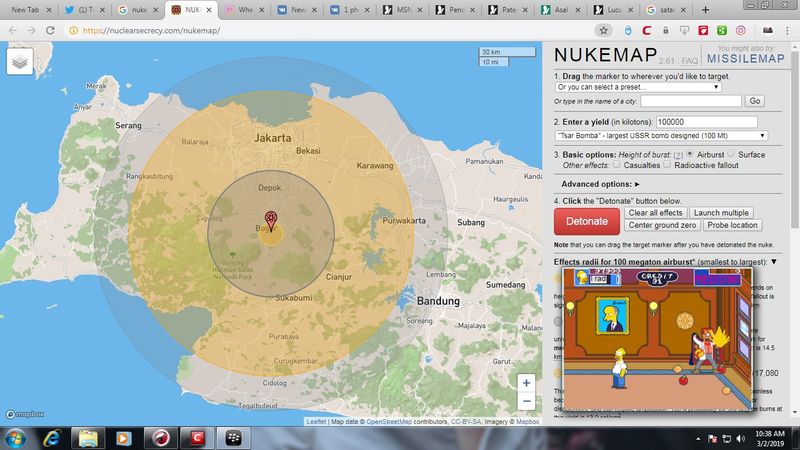
Task: Open the Tsar Bomba yield preset dropdown
Action: tap(661, 136)
